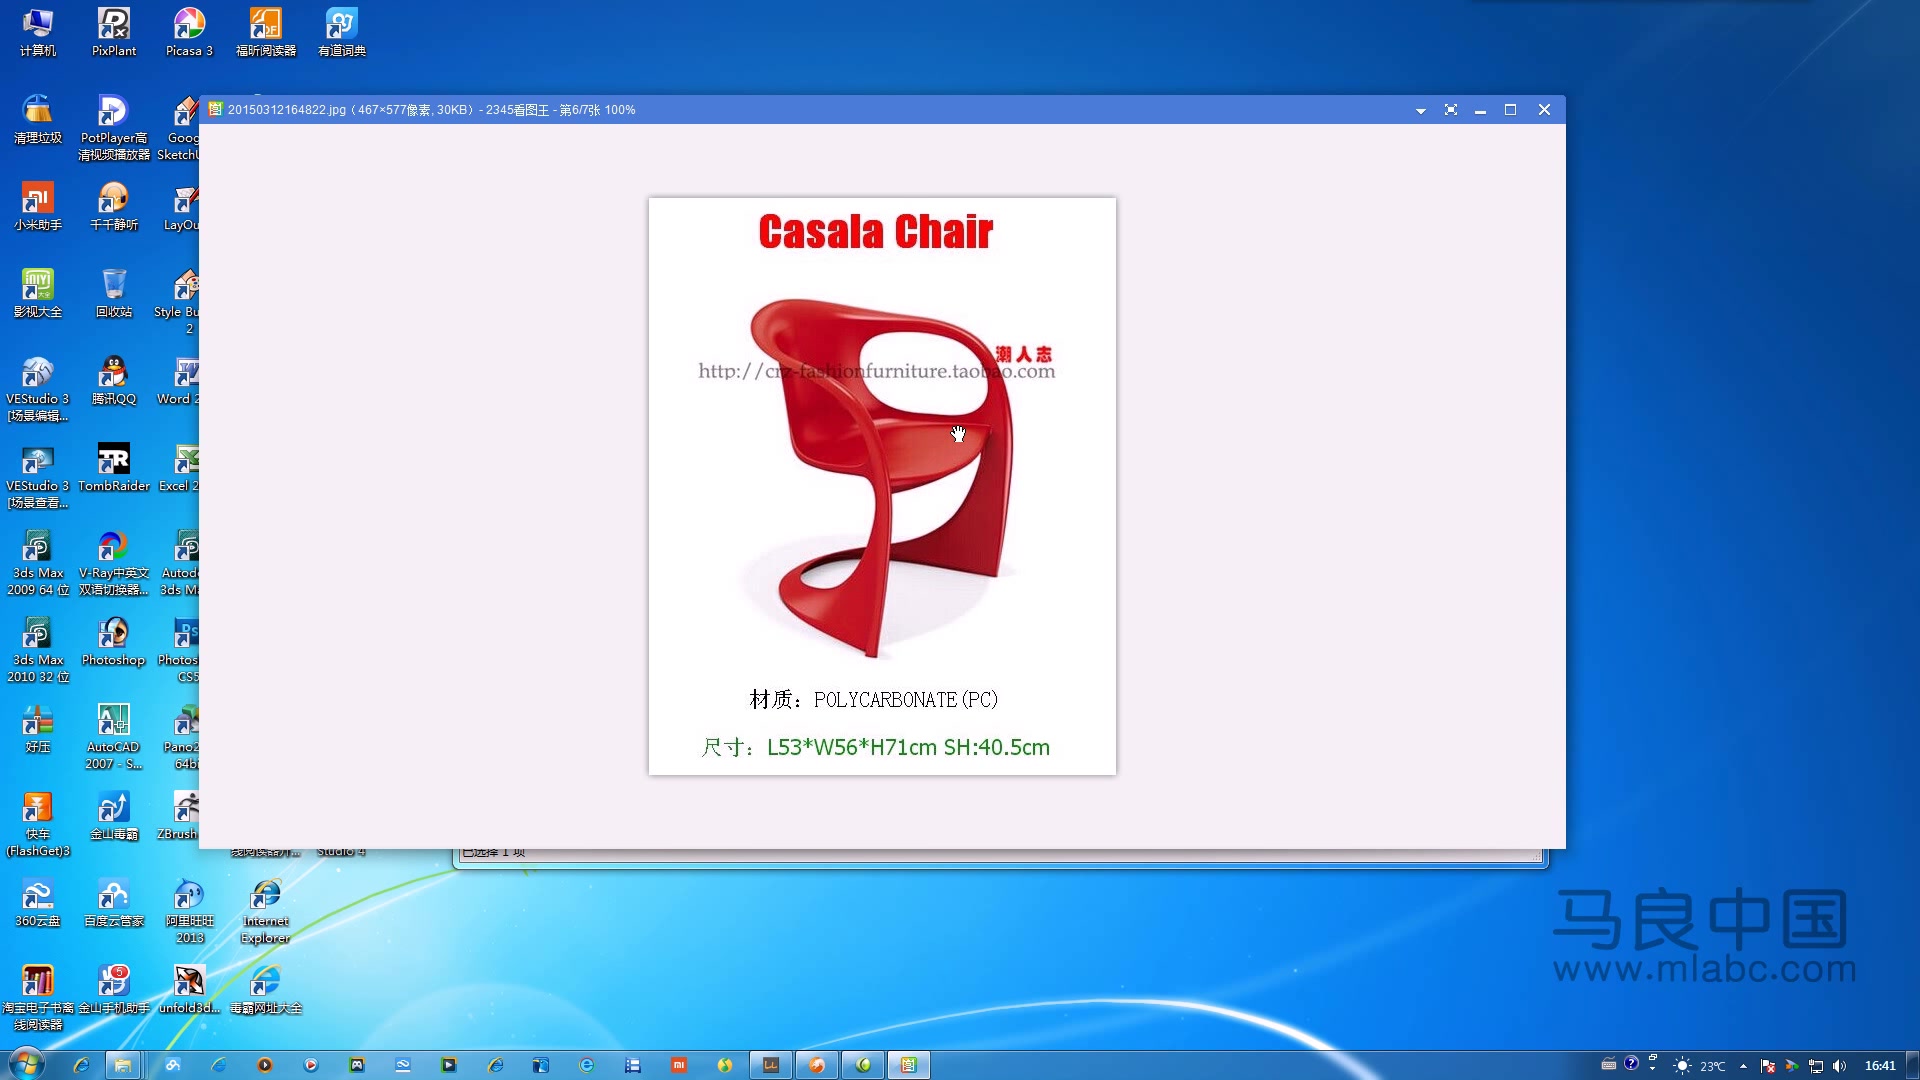Open volume control in system tray
The height and width of the screenshot is (1080, 1920).
point(1839,1066)
